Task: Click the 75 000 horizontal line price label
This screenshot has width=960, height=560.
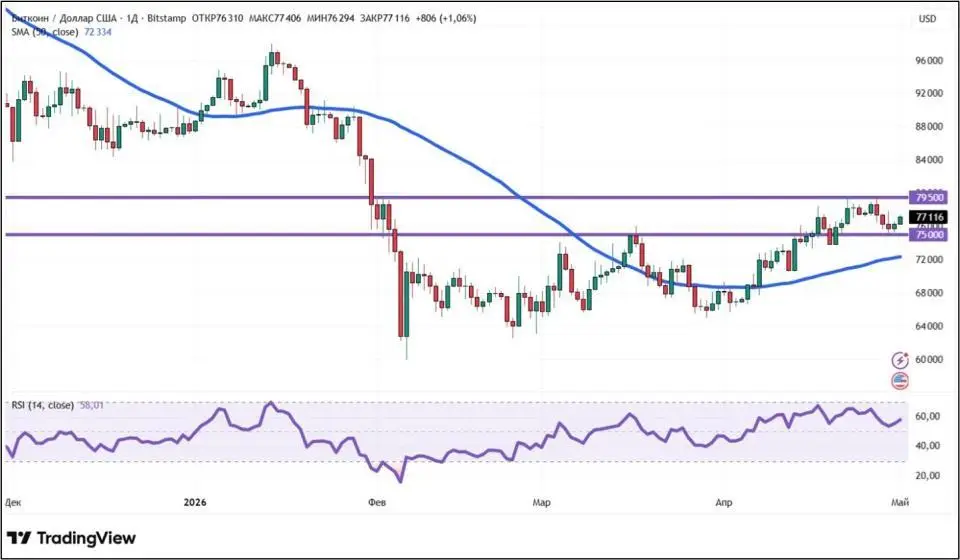Action: [x=929, y=235]
